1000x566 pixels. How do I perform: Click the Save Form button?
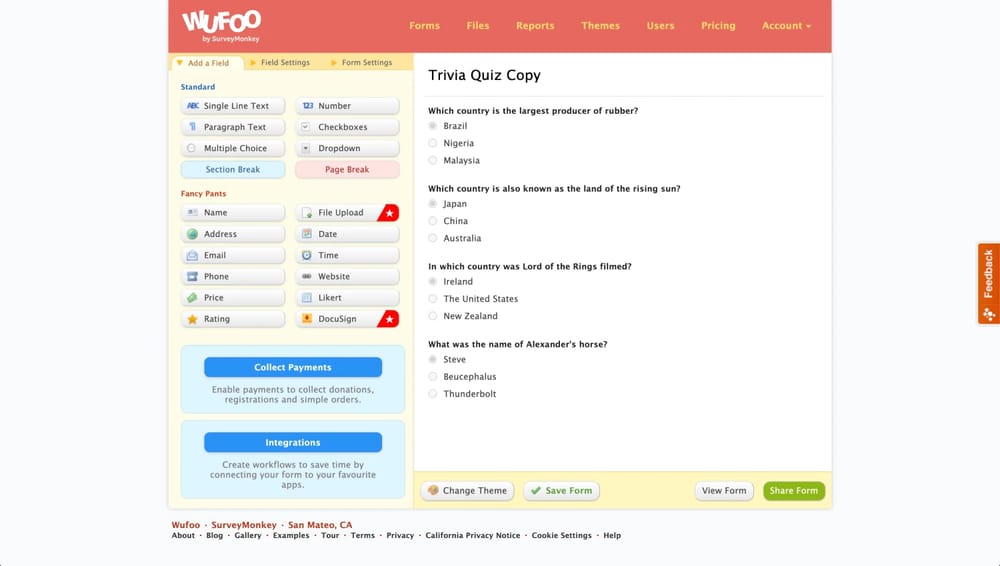click(x=561, y=491)
